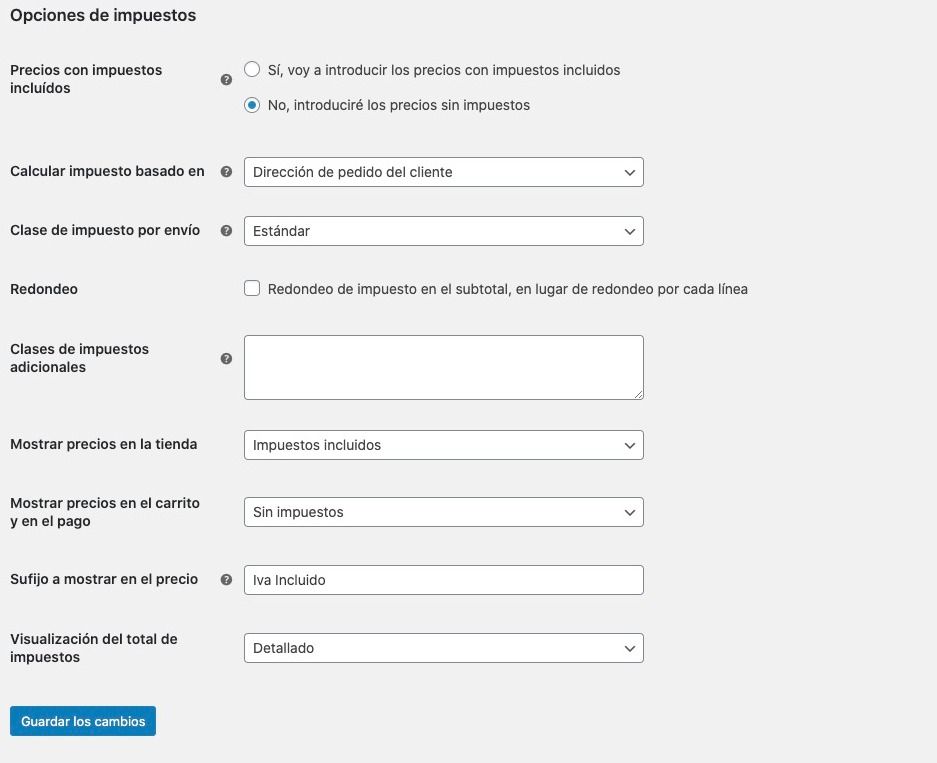Click help icon beside Precios con impuestos incluídos
937x763 pixels.
226,79
